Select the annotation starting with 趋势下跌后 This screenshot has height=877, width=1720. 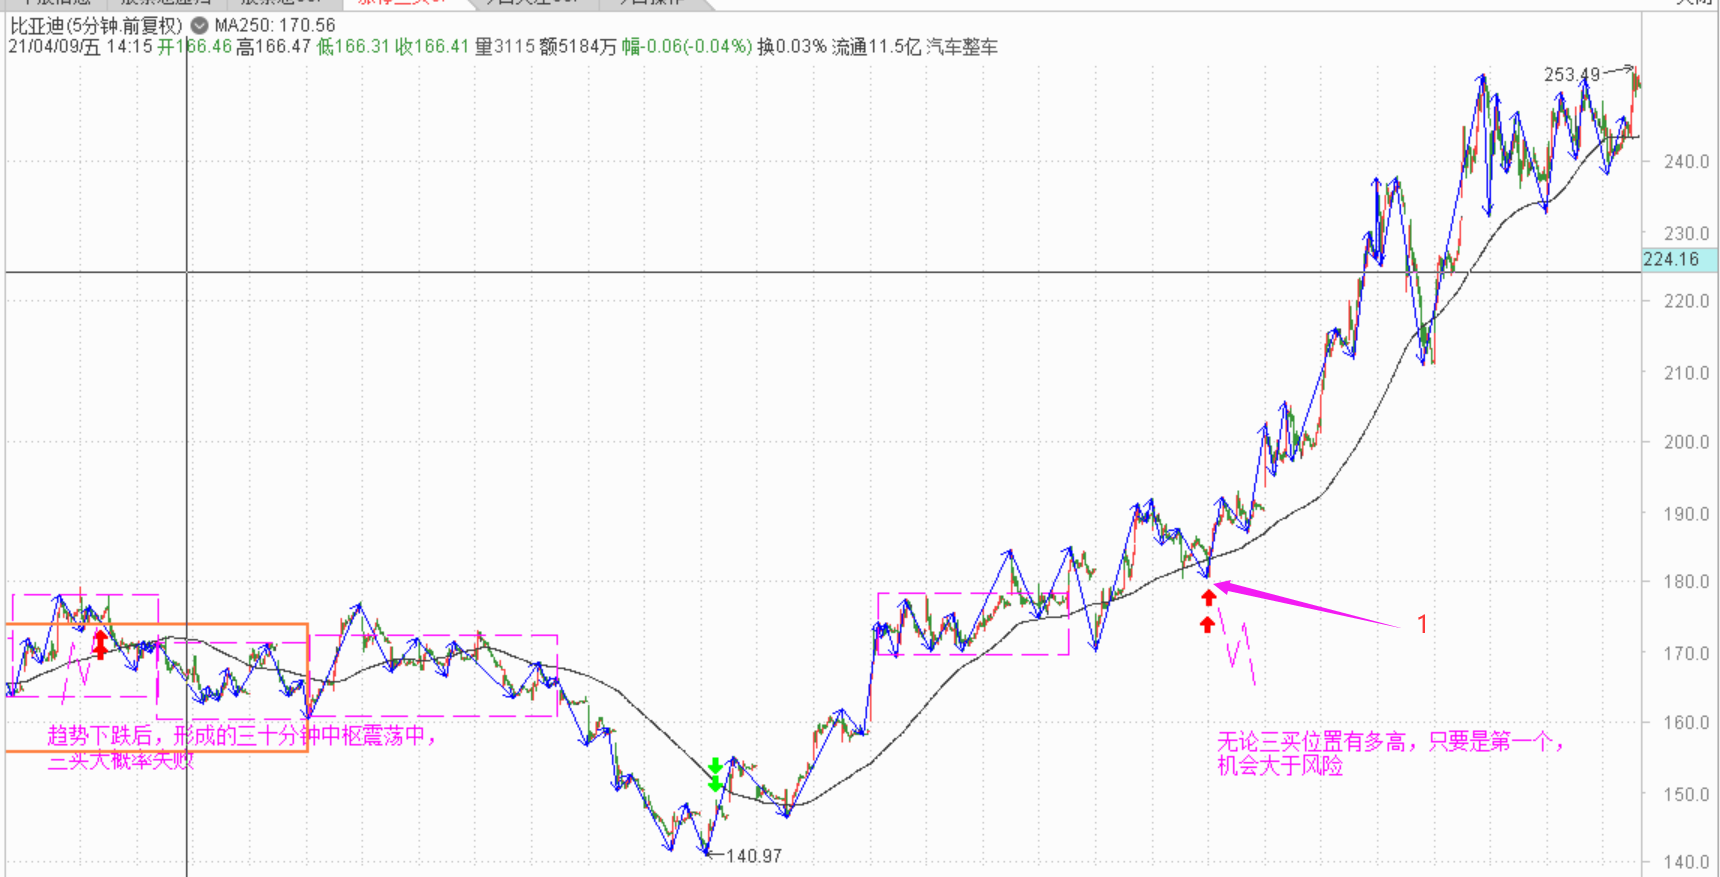[x=240, y=747]
